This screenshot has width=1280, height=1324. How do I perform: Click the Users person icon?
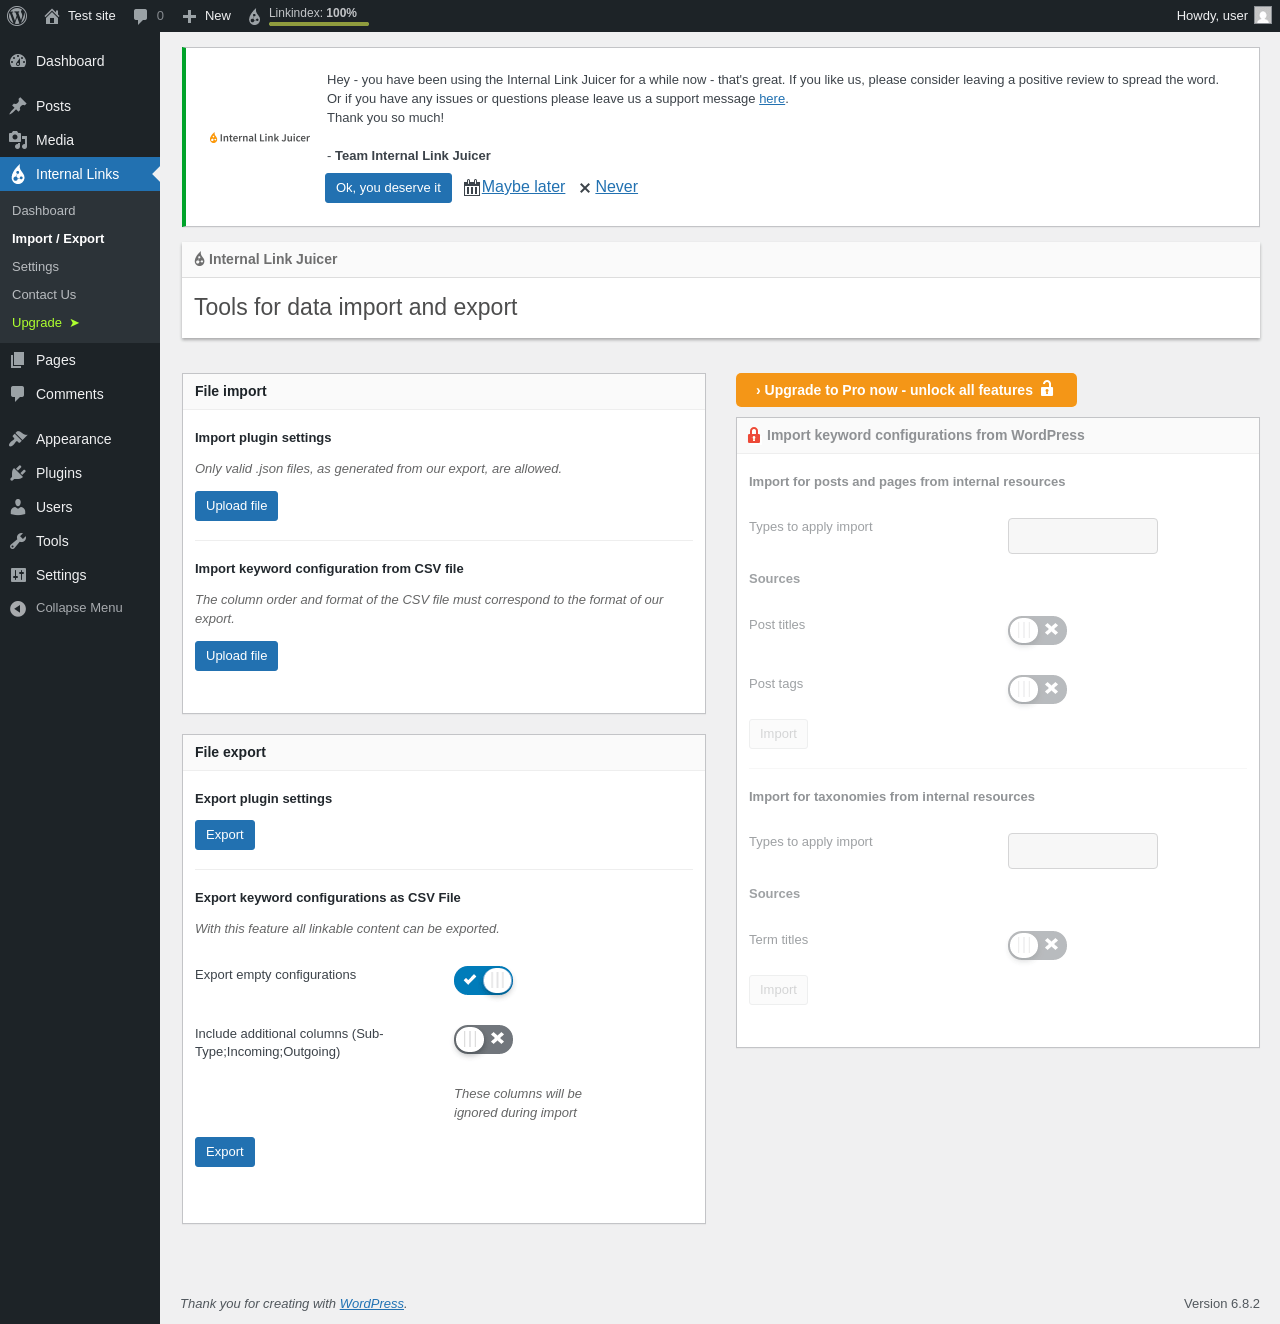18,507
